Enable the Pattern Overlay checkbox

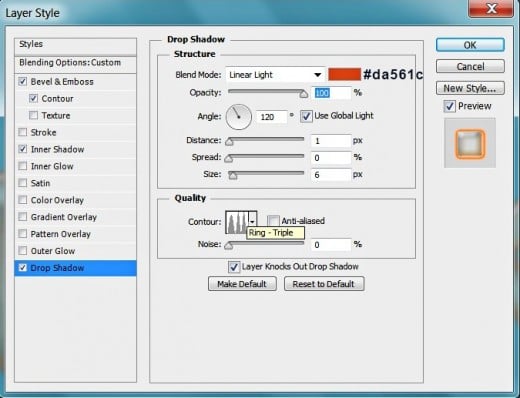23,234
